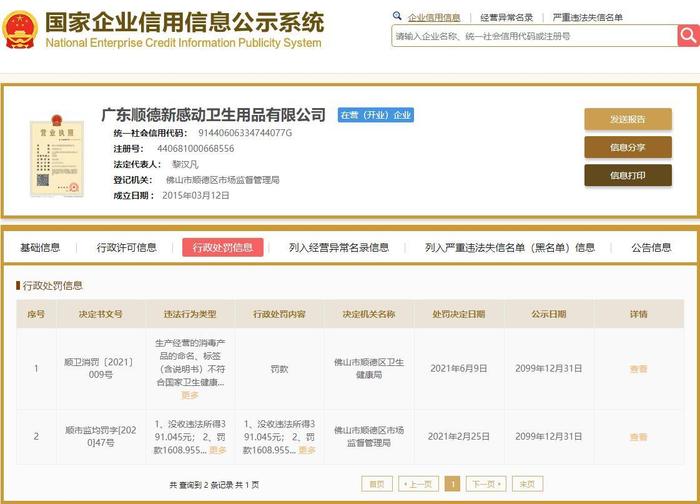
Task: Click the site title 国家企业信用信息公示系统
Action: click(184, 22)
